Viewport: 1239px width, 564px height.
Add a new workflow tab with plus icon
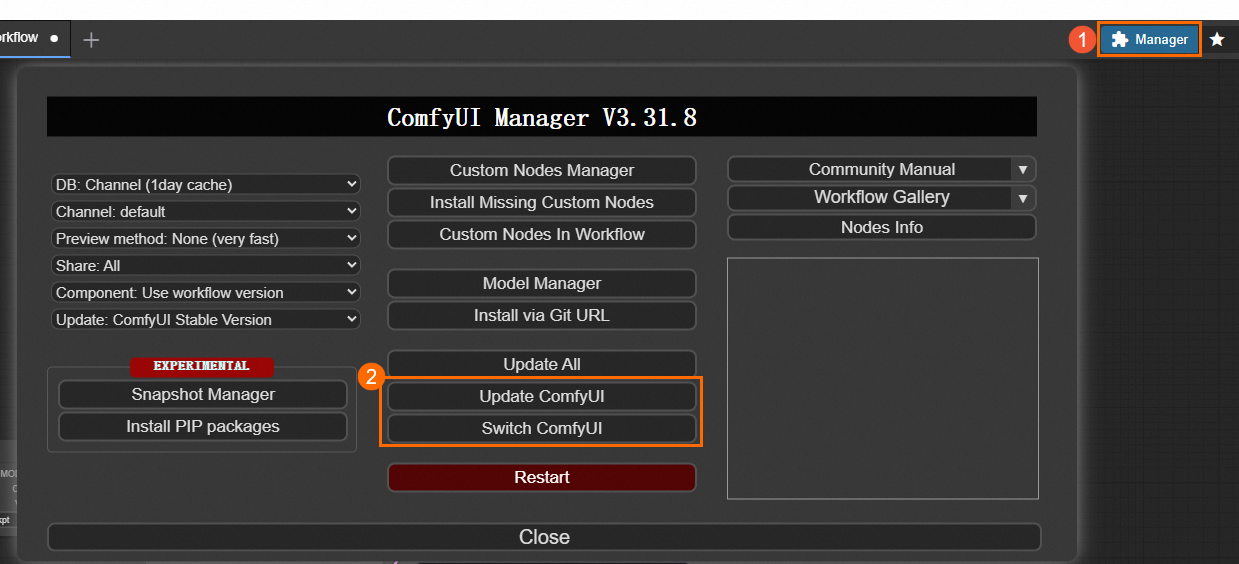pyautogui.click(x=91, y=40)
